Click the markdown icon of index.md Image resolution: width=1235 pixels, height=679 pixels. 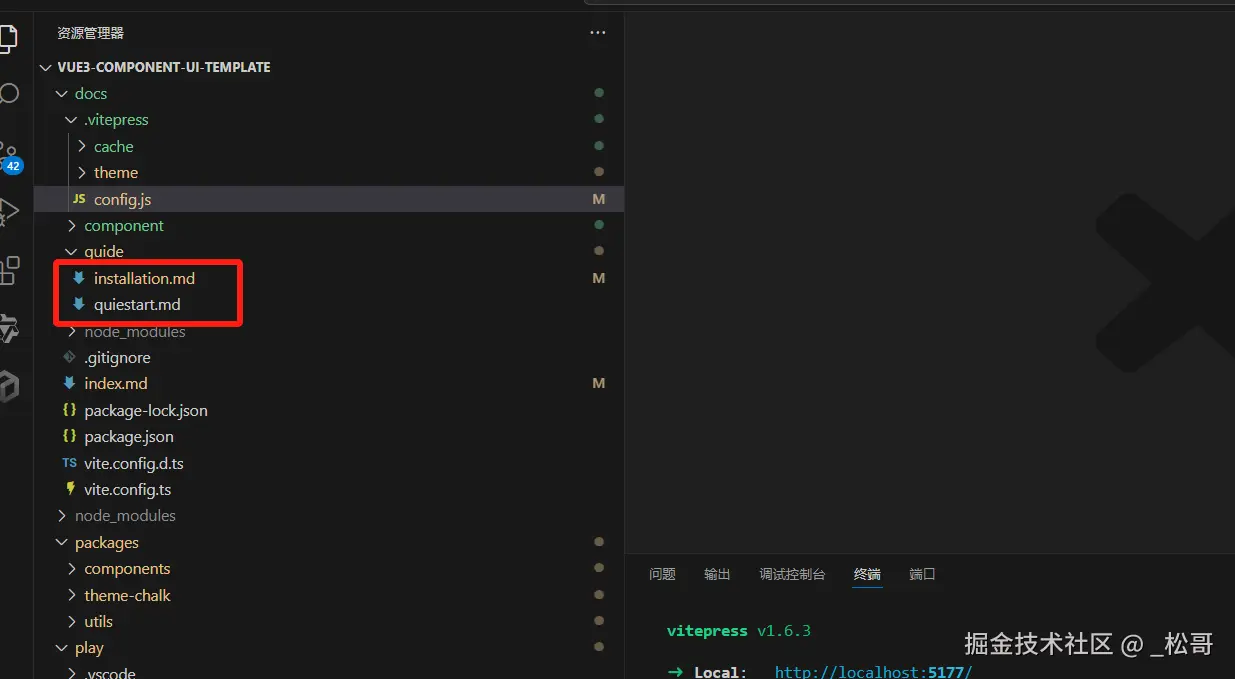[x=69, y=383]
